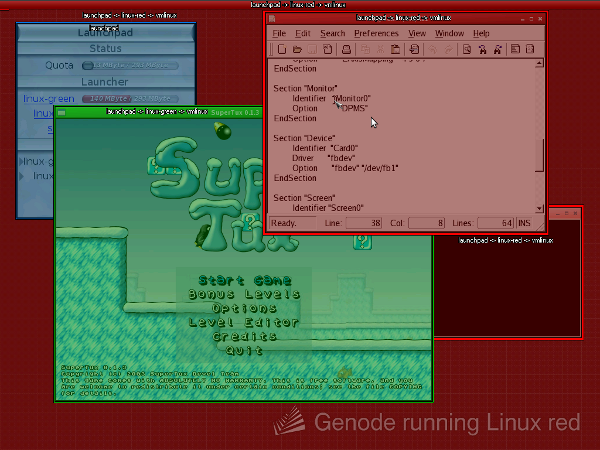Select Credits in SuperTux menu
Screen dimensions: 600x450
244,336
